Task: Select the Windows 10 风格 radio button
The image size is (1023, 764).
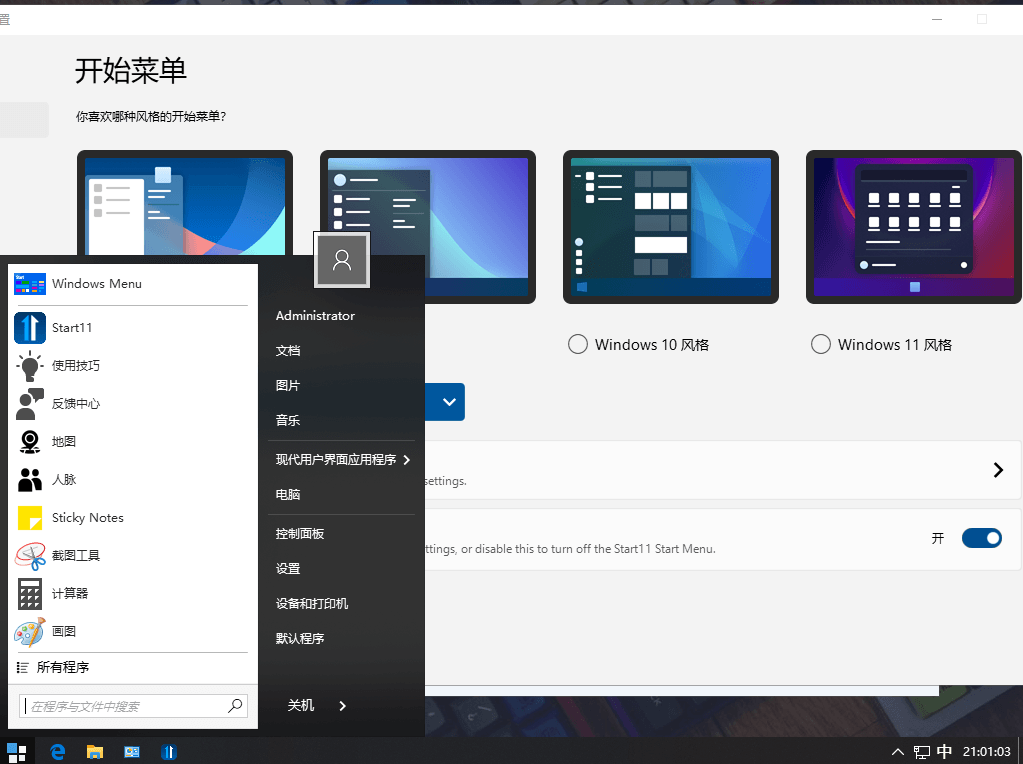Action: [x=577, y=344]
